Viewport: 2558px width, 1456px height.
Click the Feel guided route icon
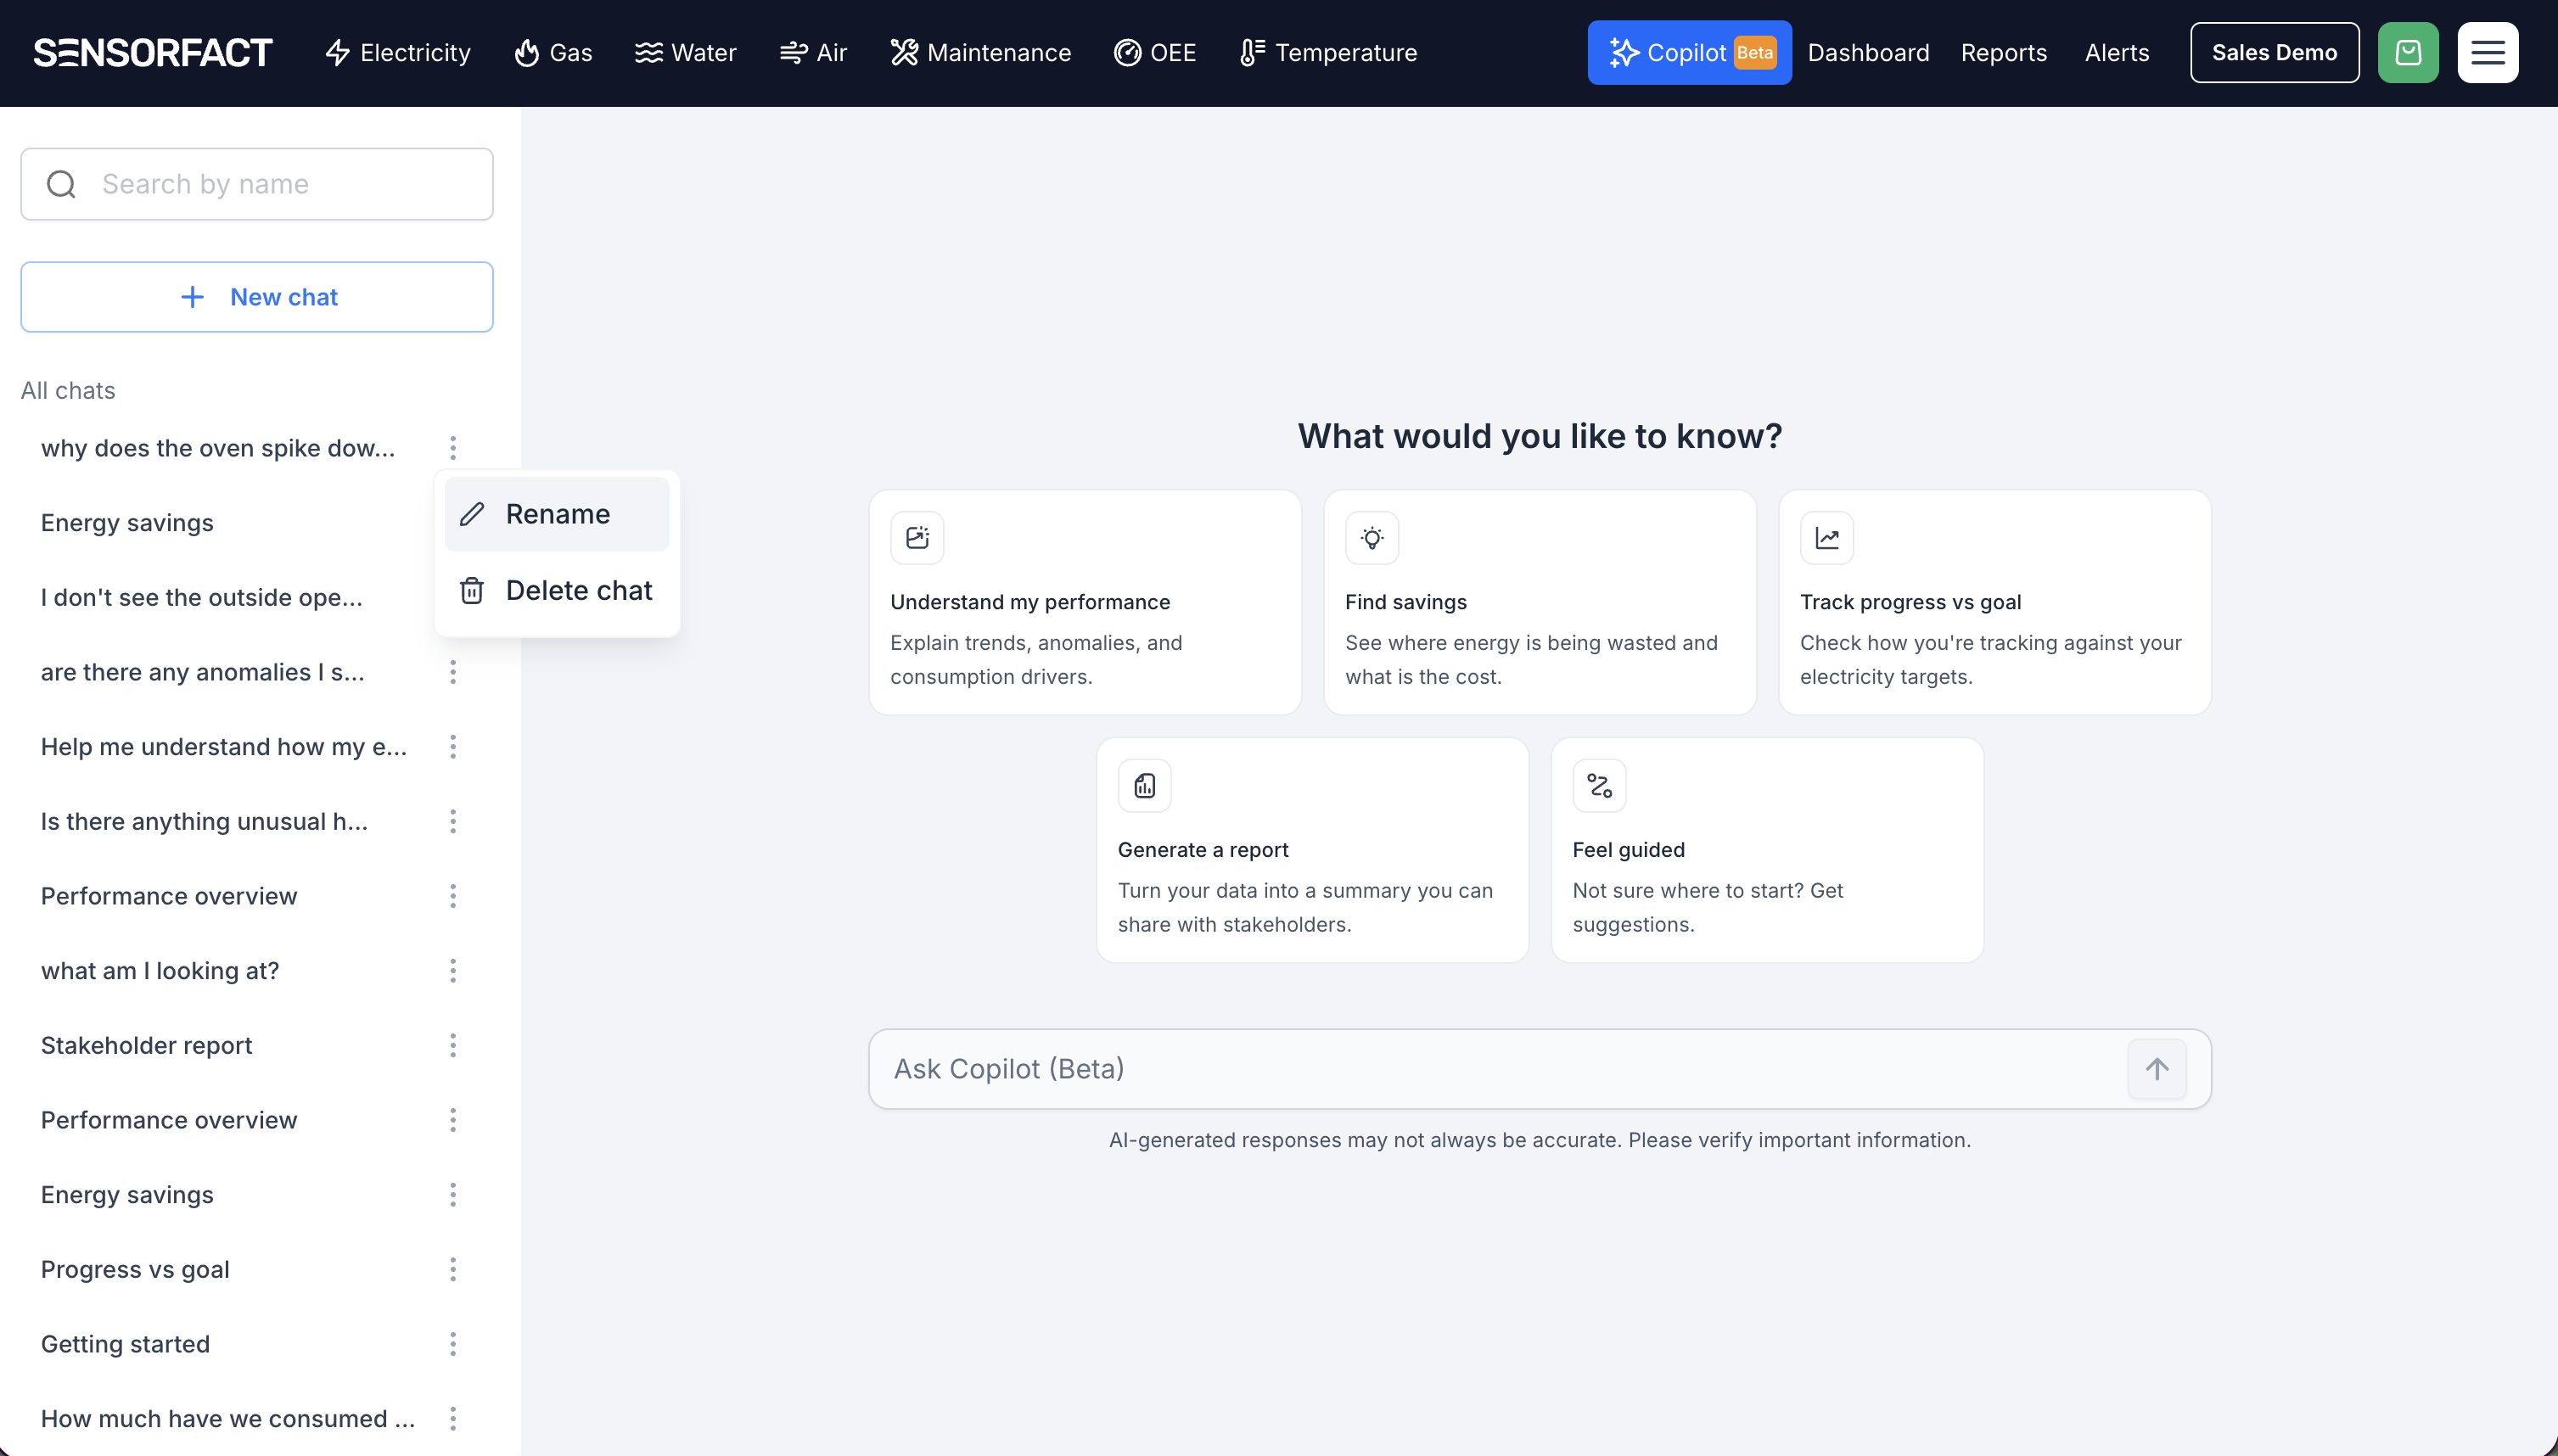(1599, 786)
